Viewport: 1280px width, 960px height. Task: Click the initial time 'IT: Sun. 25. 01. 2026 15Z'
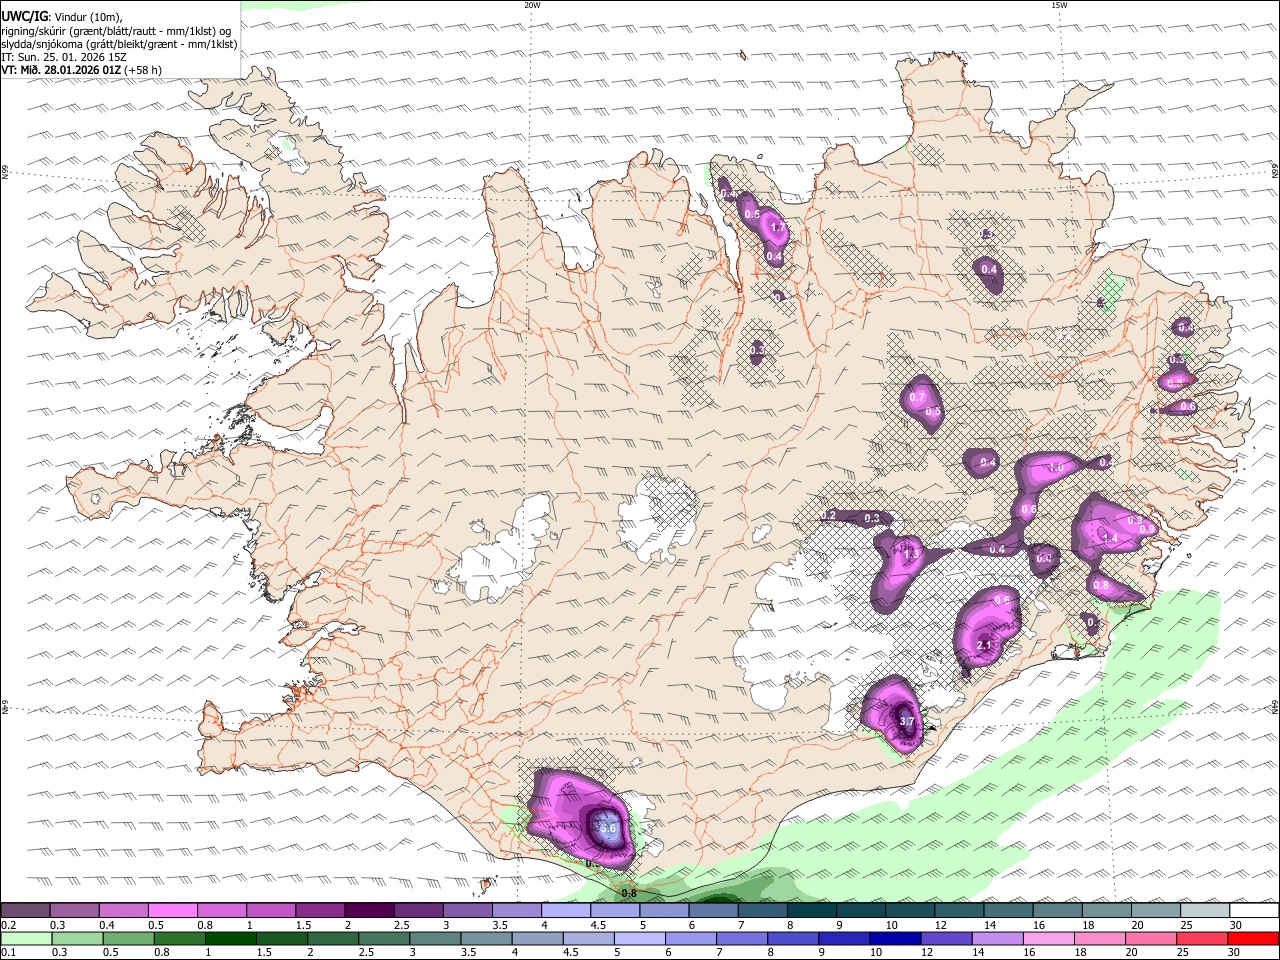(x=64, y=57)
